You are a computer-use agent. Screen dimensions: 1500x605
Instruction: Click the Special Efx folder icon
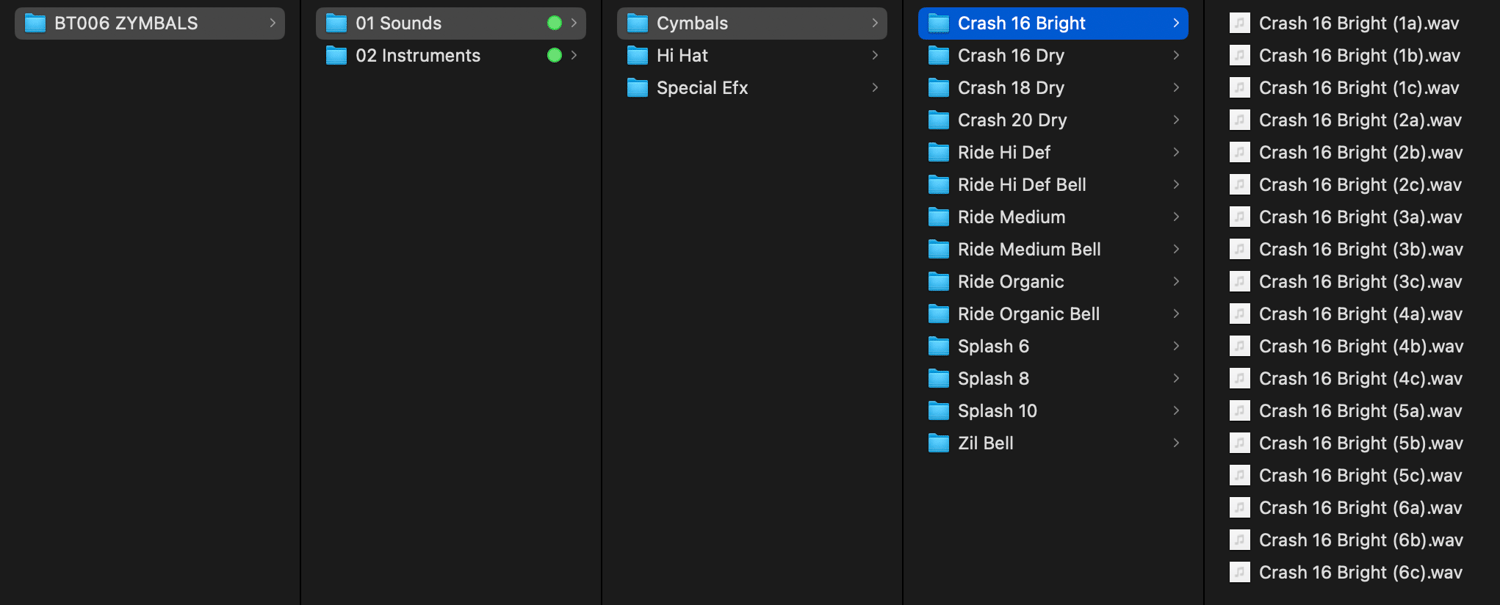pos(637,88)
